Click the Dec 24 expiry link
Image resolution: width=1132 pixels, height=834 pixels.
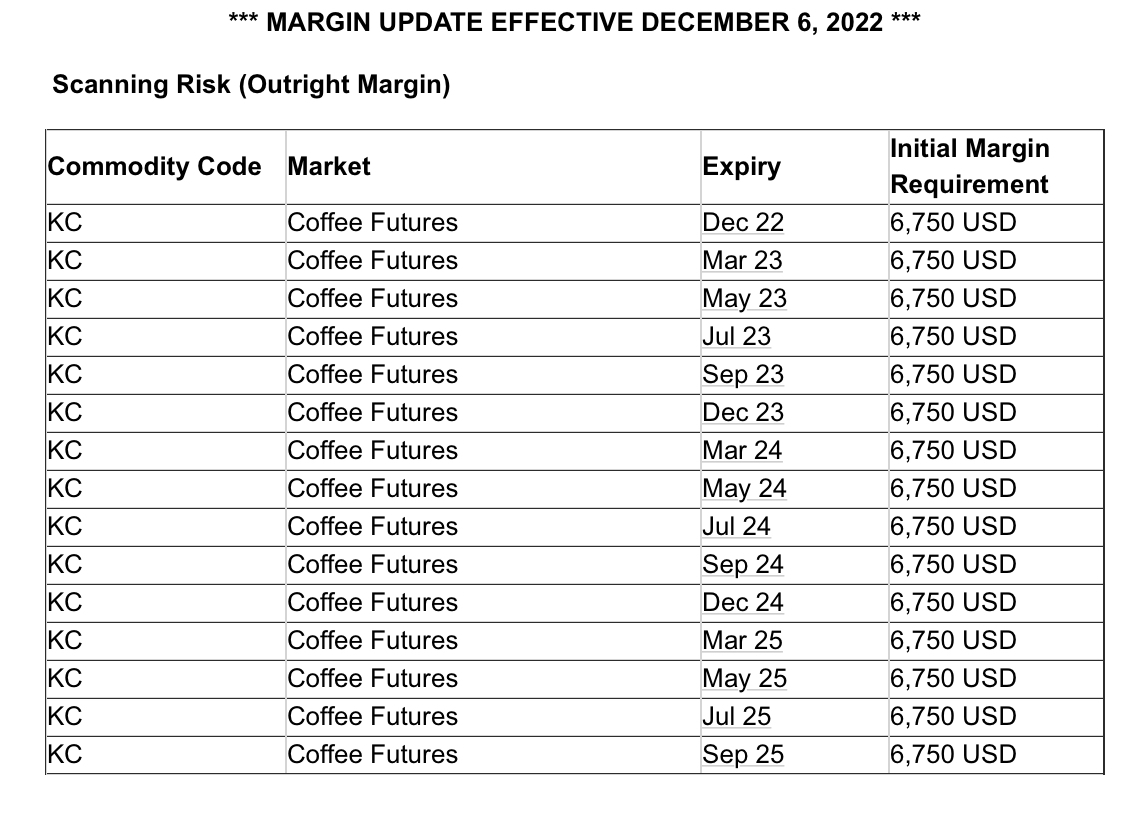(x=743, y=602)
